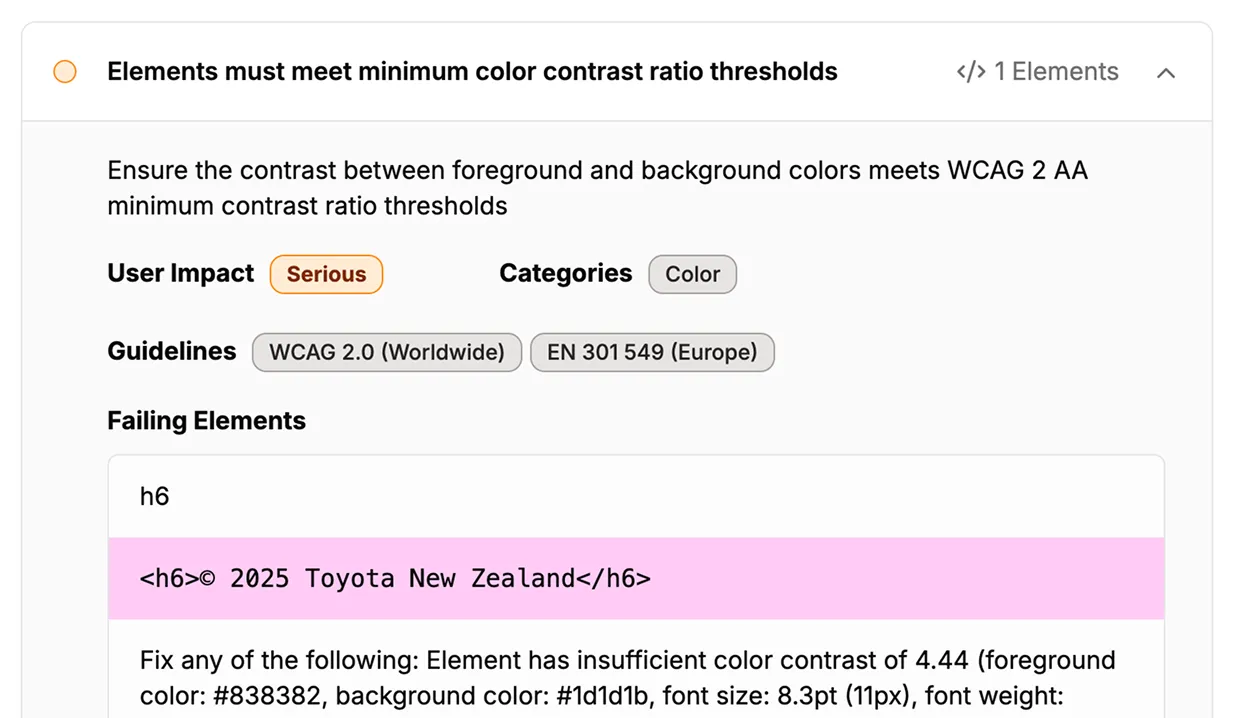
Task: Click the WCAG 2 AA description paragraph
Action: (x=597, y=188)
